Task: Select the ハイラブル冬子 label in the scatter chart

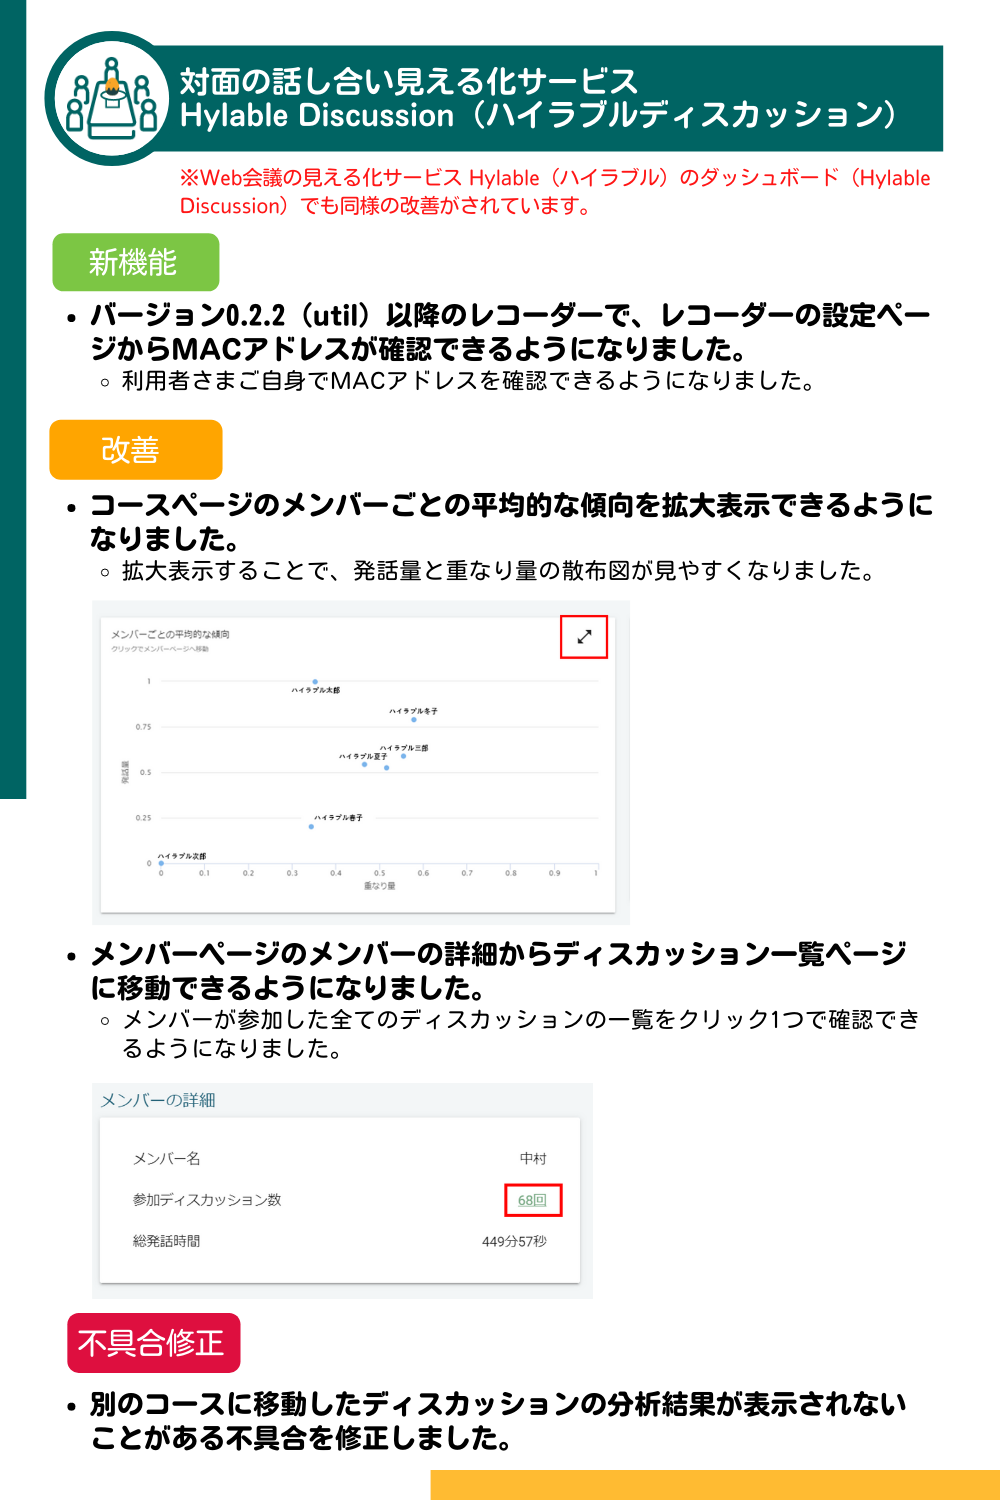Action: coord(414,711)
